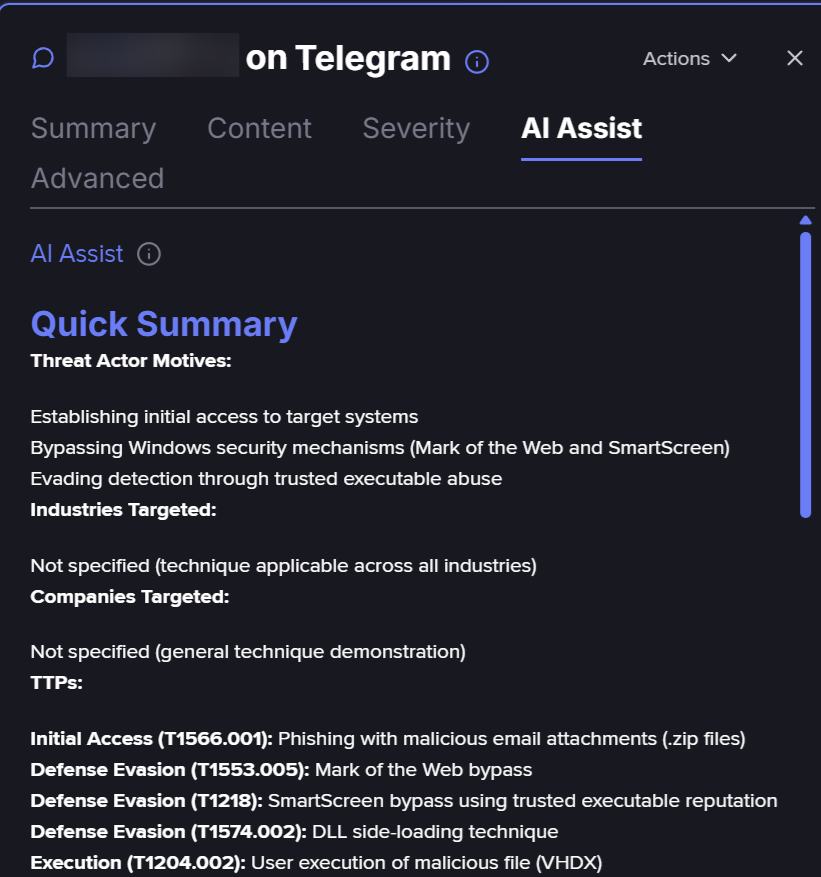Click the chat bubble icon beside the title

click(x=42, y=59)
